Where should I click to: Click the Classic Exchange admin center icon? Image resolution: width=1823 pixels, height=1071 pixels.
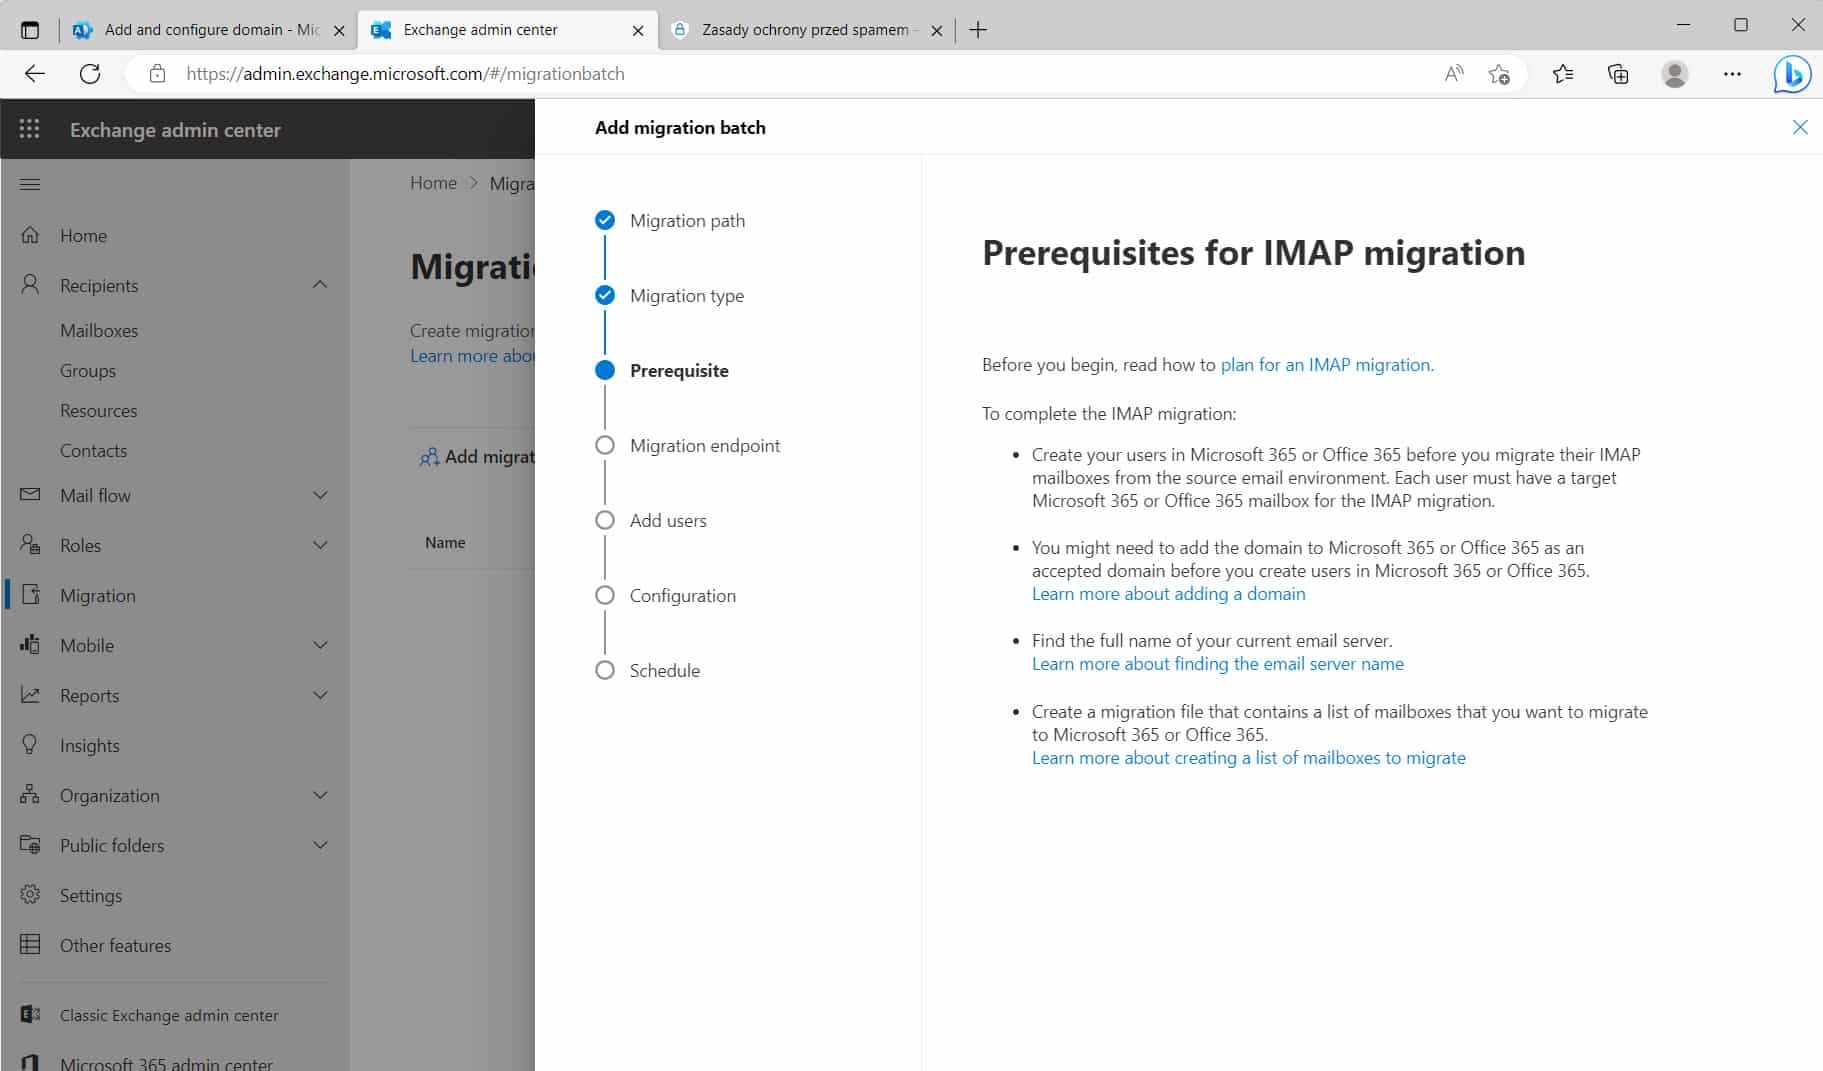(30, 1015)
